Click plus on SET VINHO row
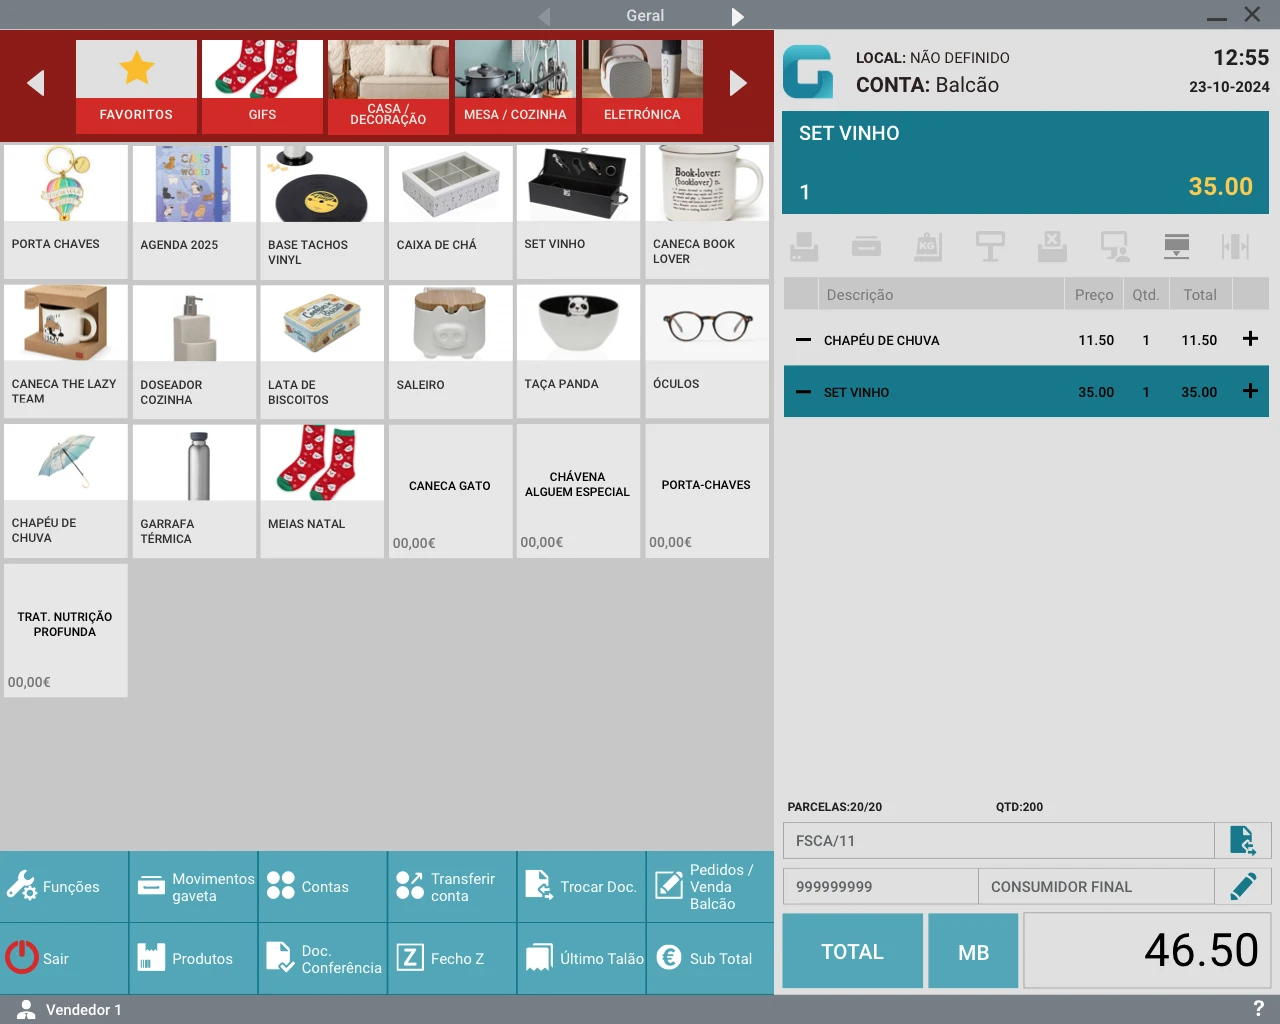The width and height of the screenshot is (1280, 1024). tap(1250, 391)
